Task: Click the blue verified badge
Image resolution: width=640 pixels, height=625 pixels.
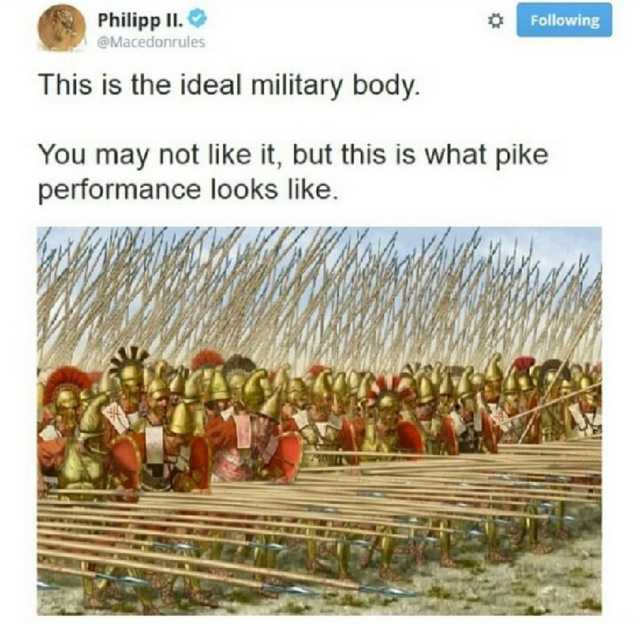Action: [198, 19]
